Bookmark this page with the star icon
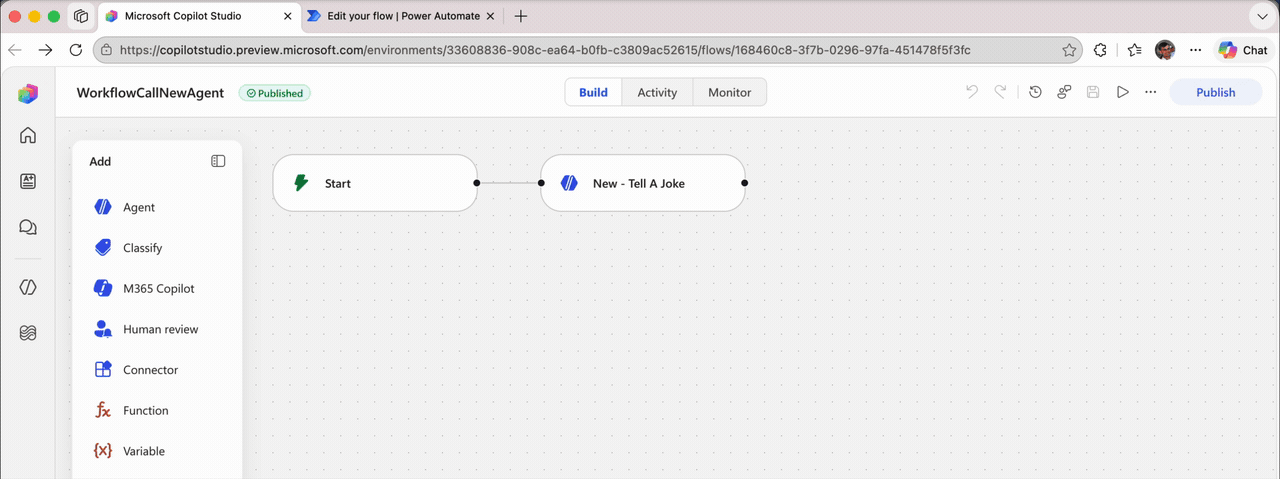This screenshot has height=479, width=1280. 1069,50
